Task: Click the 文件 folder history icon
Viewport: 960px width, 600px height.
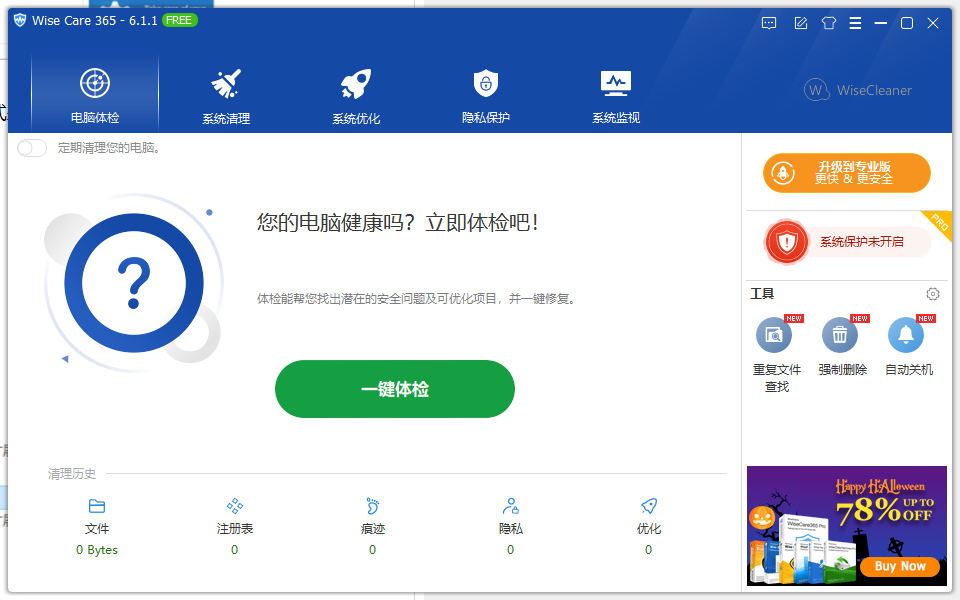Action: point(97,506)
